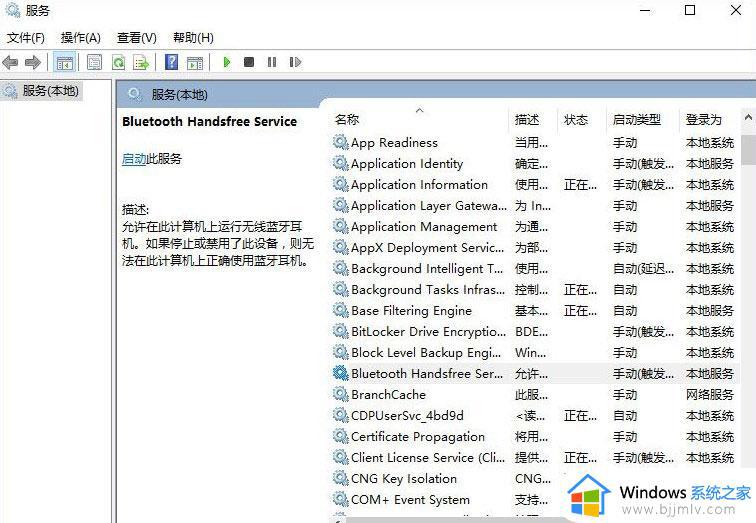Click the Export List toolbar icon

[141, 62]
